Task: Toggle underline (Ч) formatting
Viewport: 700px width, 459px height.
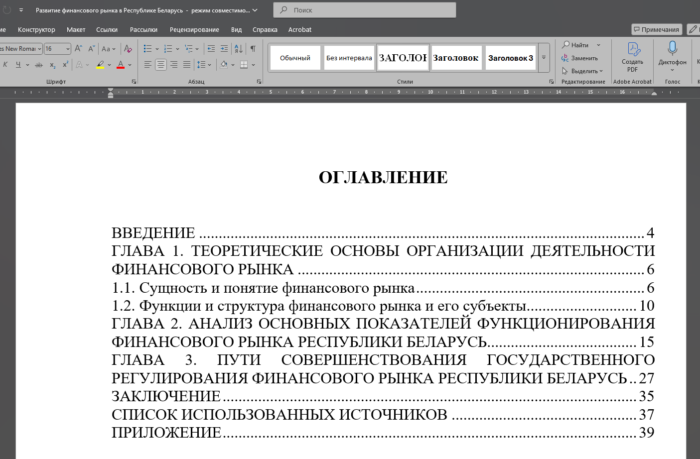Action: pyautogui.click(x=18, y=65)
